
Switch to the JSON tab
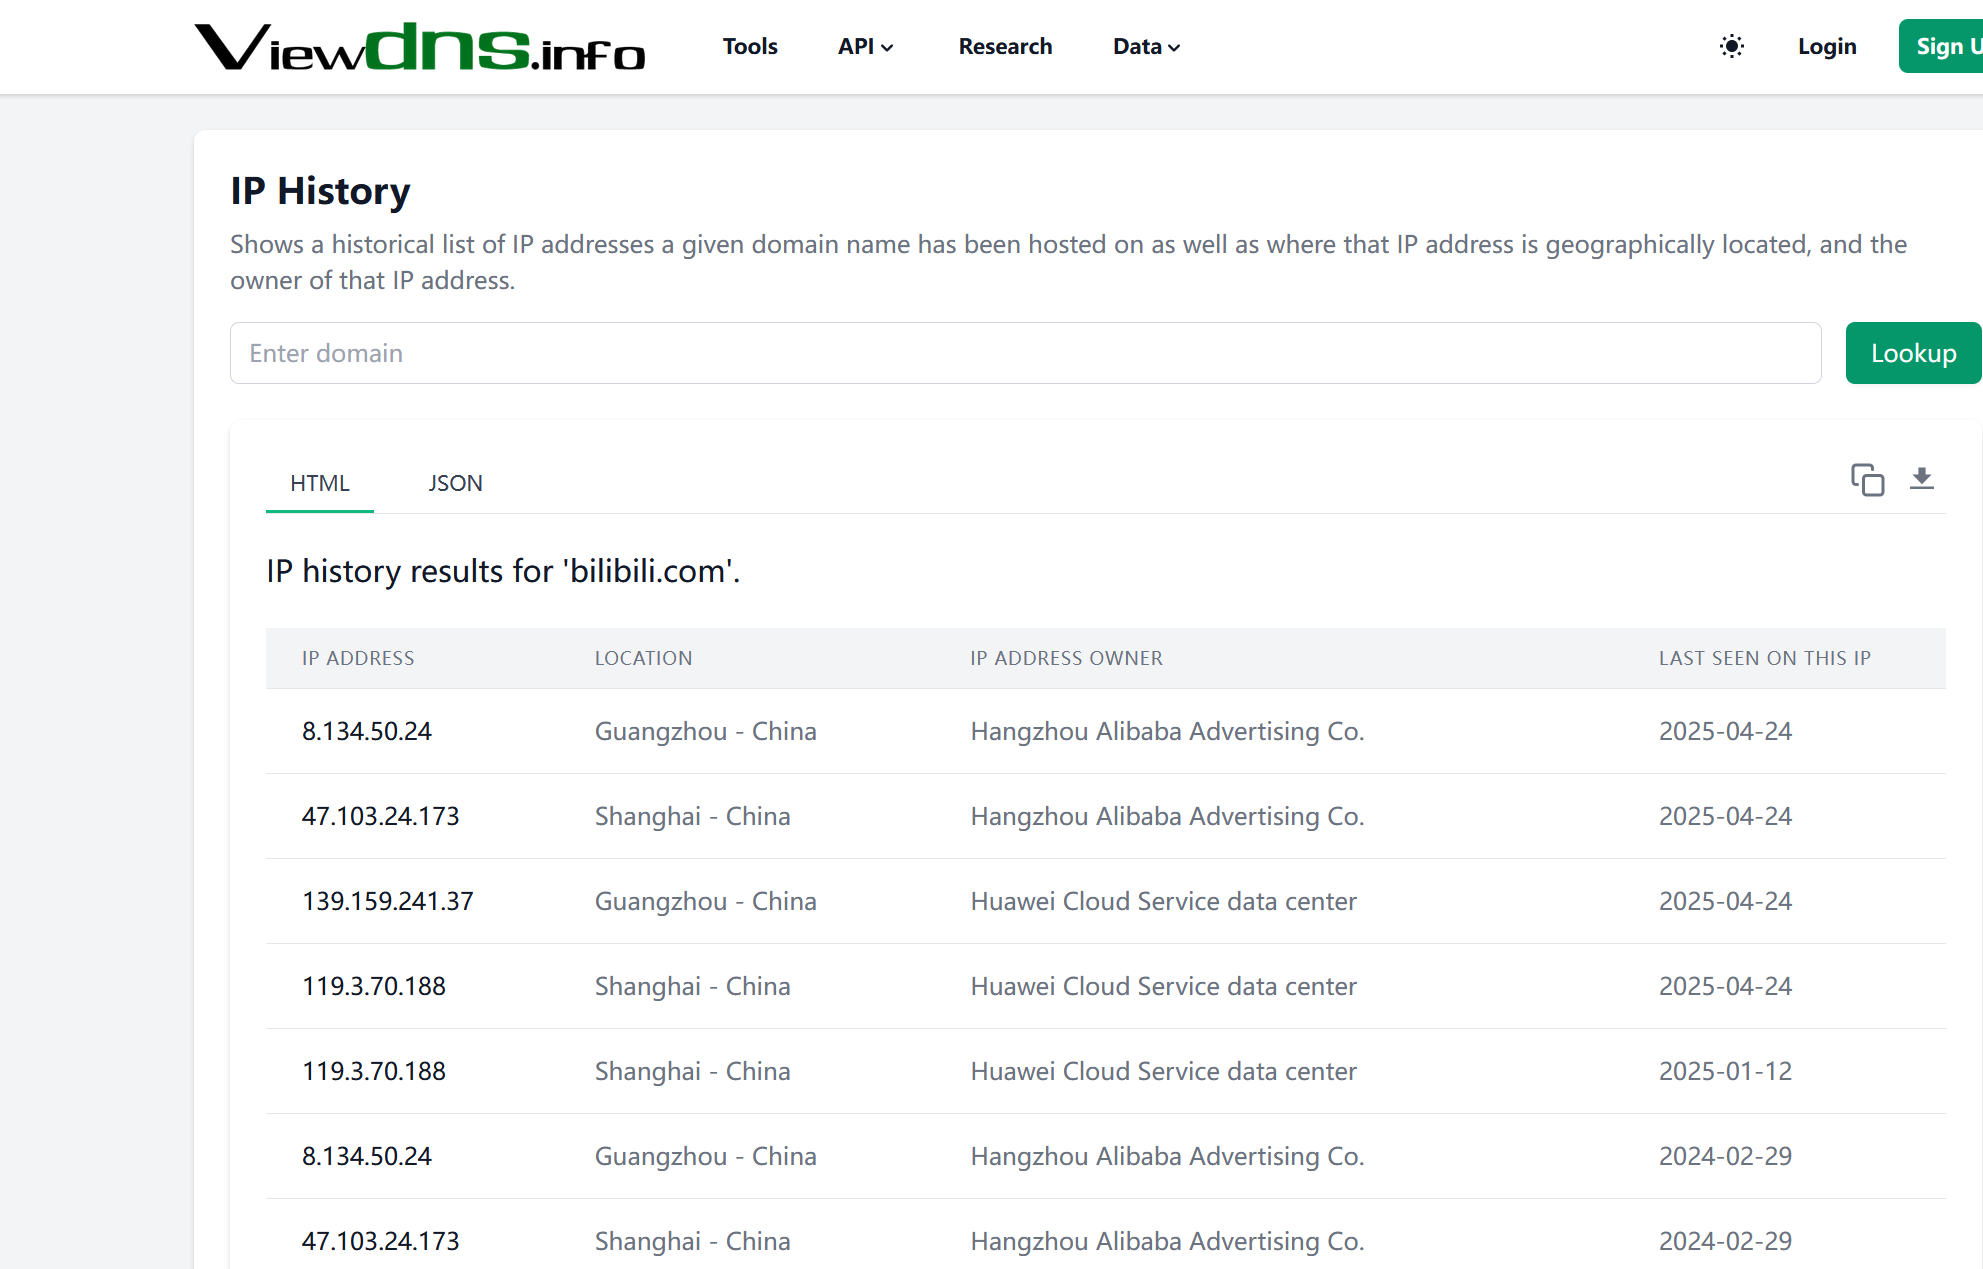click(x=455, y=483)
